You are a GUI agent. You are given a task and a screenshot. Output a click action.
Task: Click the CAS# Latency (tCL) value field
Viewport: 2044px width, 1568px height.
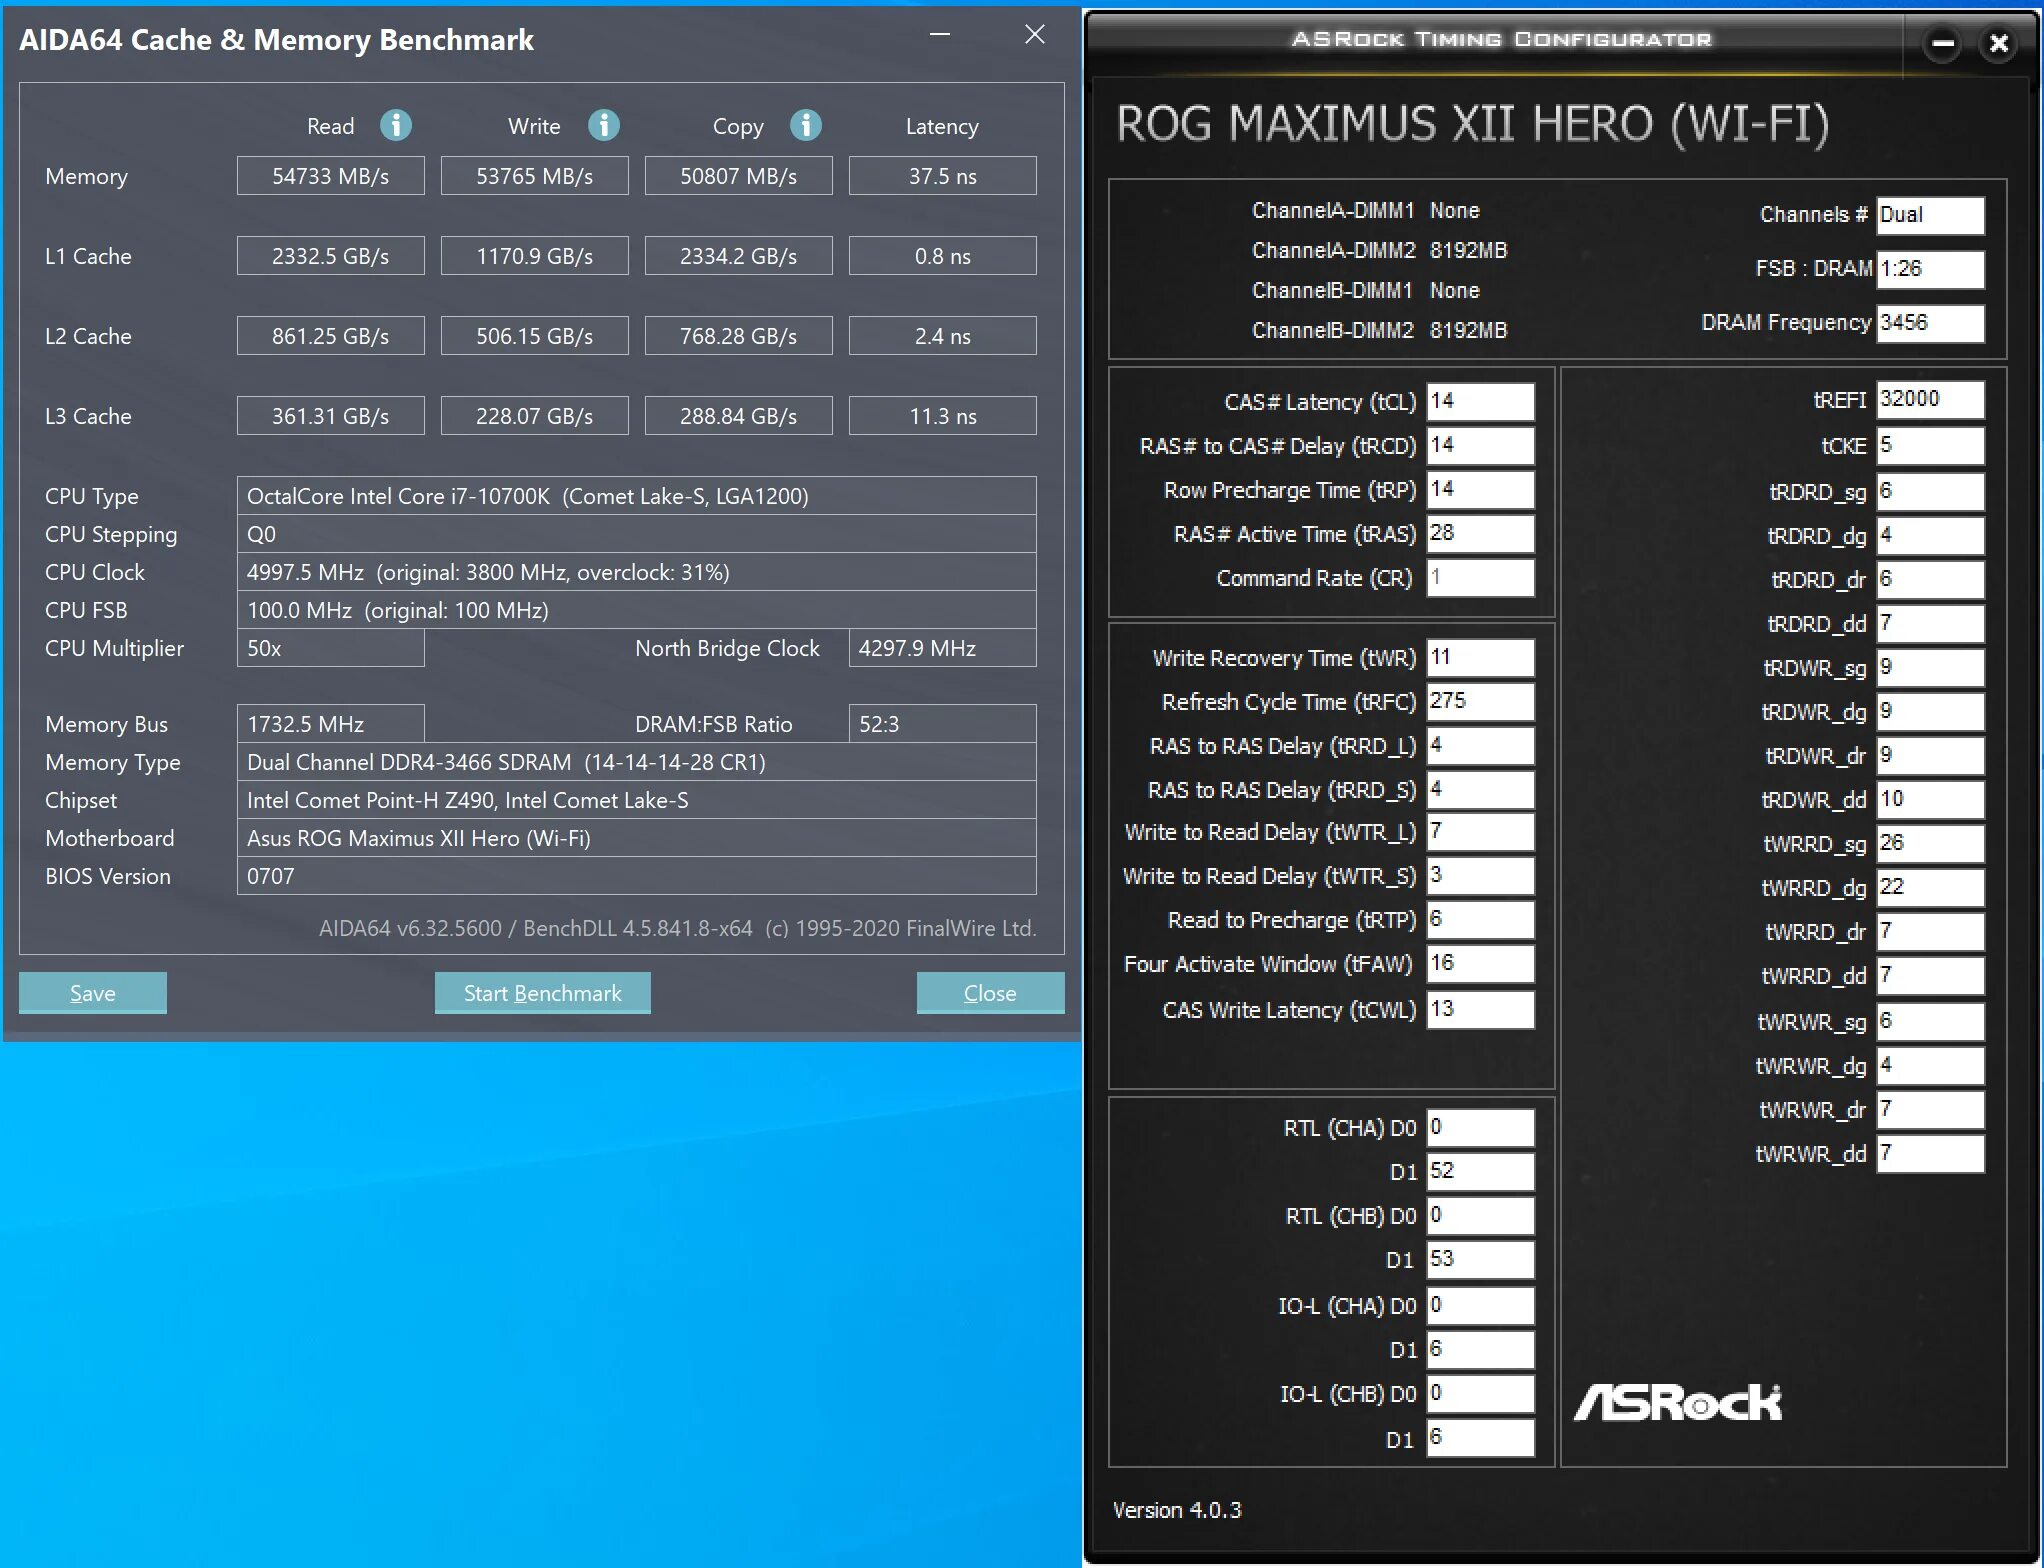click(x=1479, y=401)
